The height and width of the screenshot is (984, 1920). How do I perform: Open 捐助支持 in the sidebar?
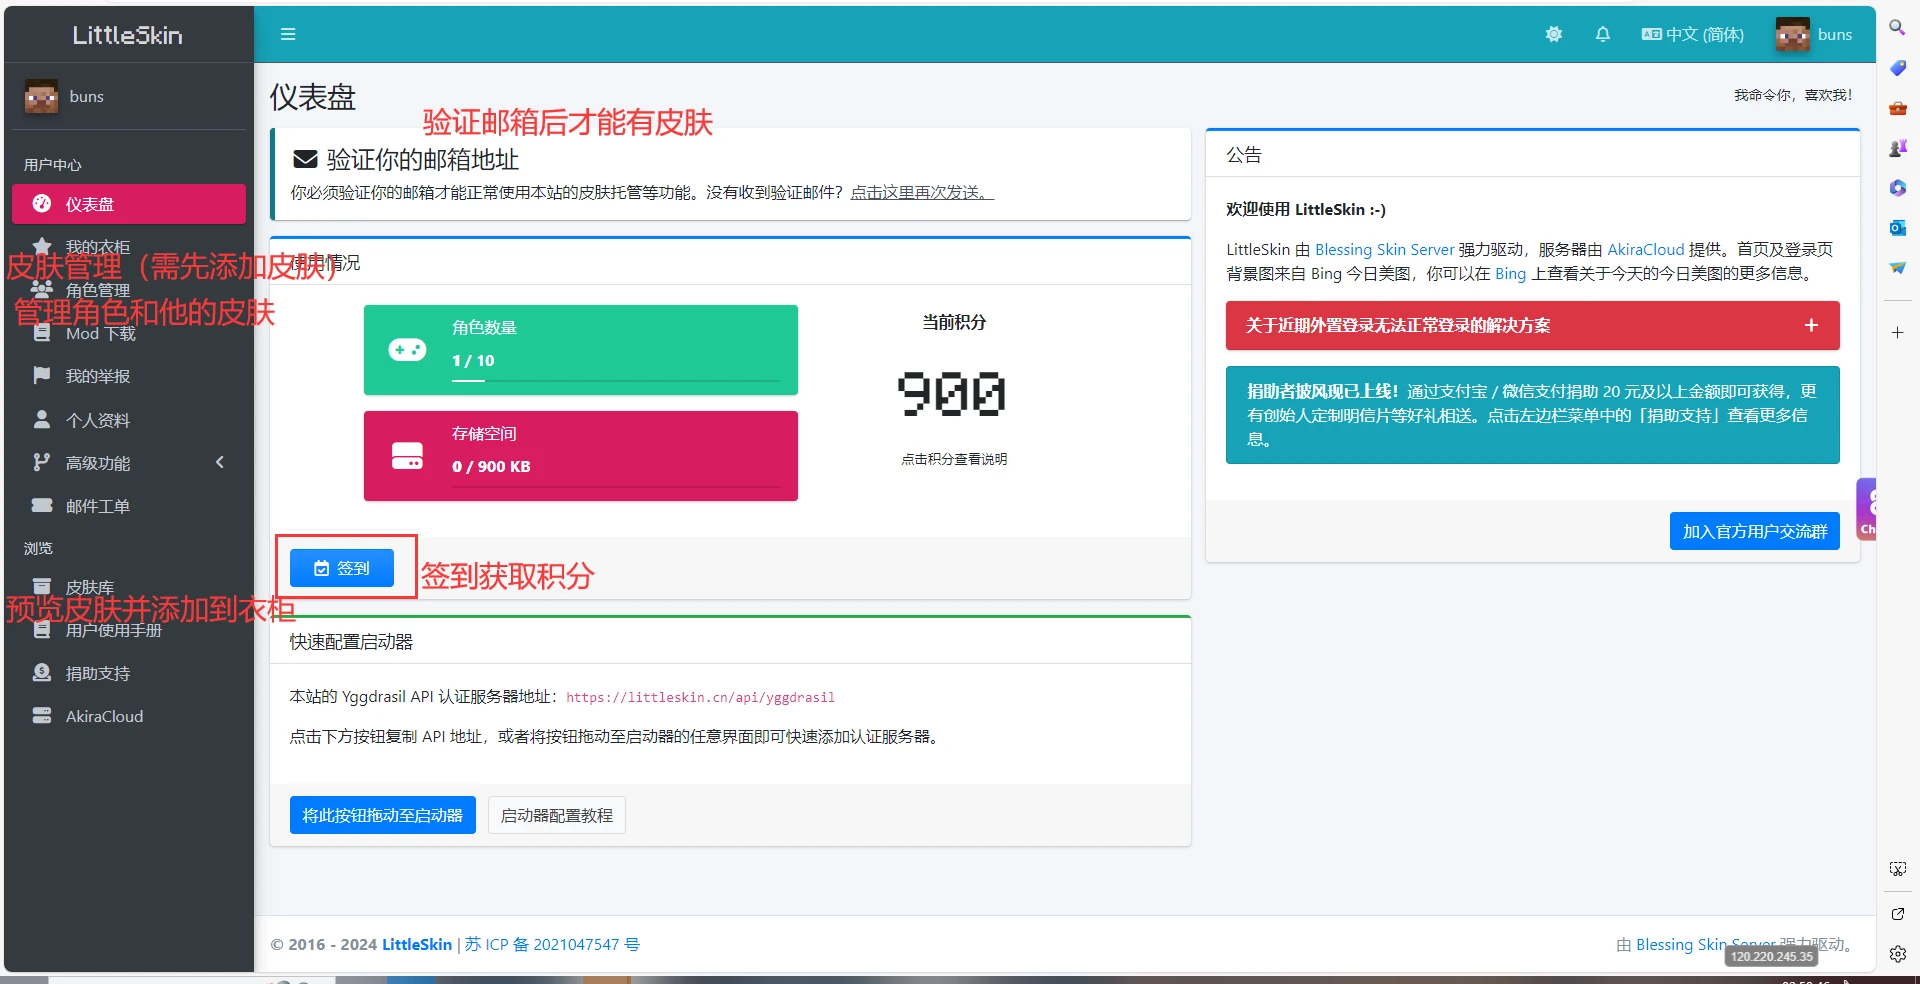[98, 674]
